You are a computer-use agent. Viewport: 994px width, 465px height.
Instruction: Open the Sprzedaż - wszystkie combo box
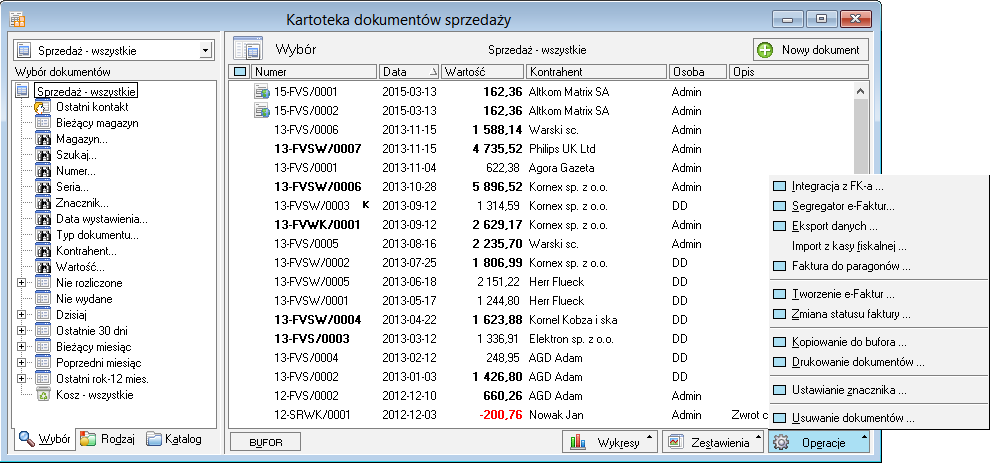pos(204,51)
